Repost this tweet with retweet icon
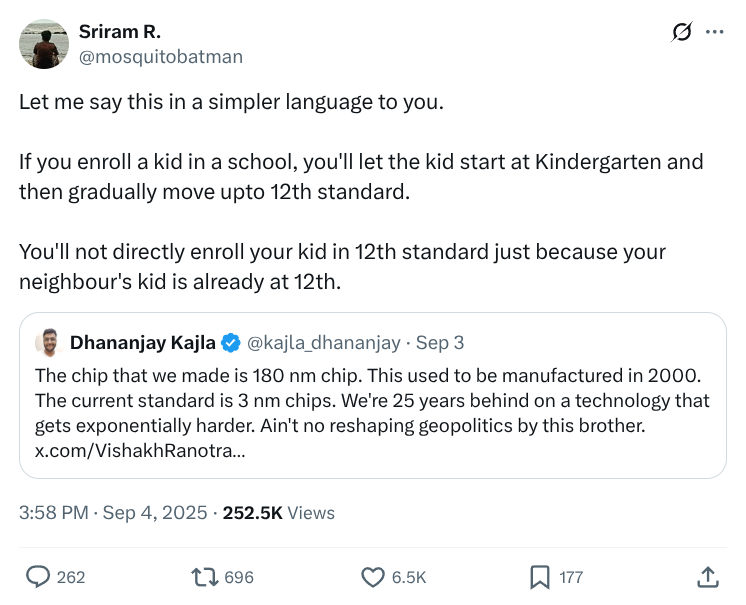746x605 pixels. 204,577
